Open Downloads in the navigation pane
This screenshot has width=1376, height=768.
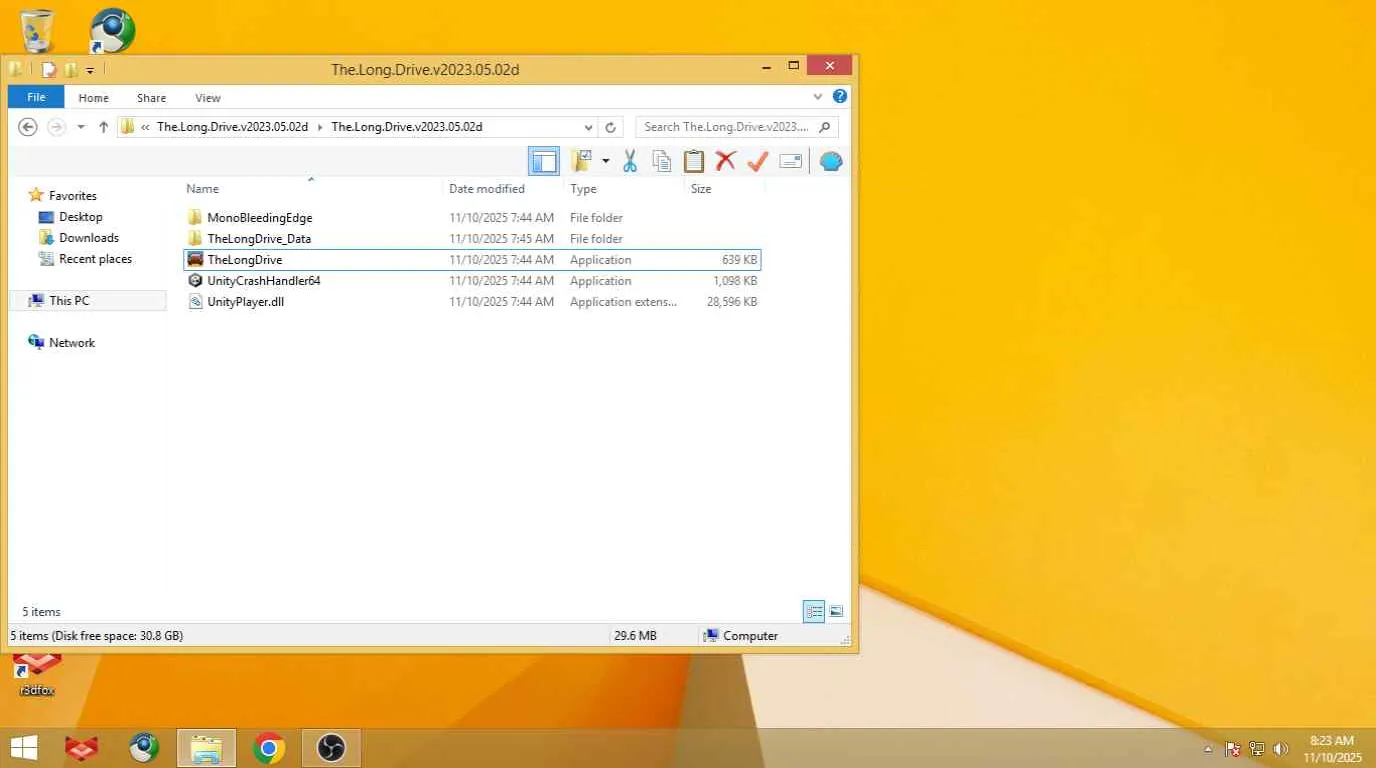click(x=89, y=238)
